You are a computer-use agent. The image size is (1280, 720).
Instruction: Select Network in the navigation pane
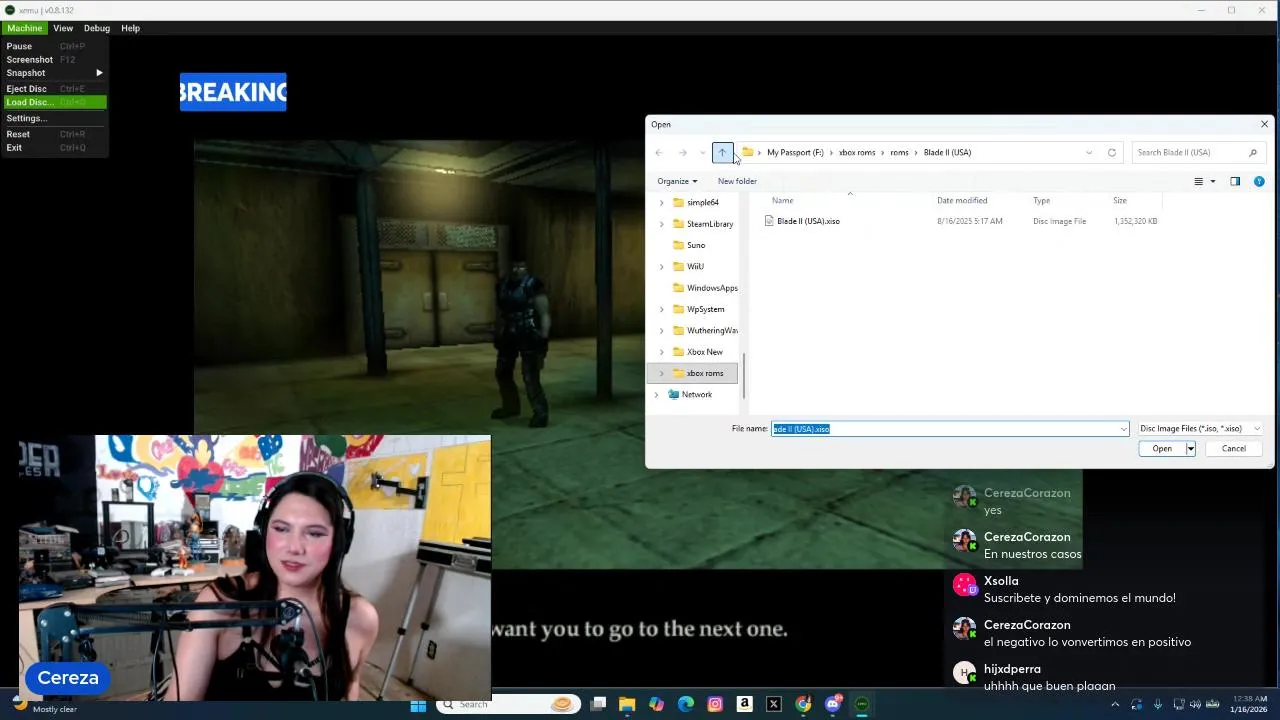point(696,394)
